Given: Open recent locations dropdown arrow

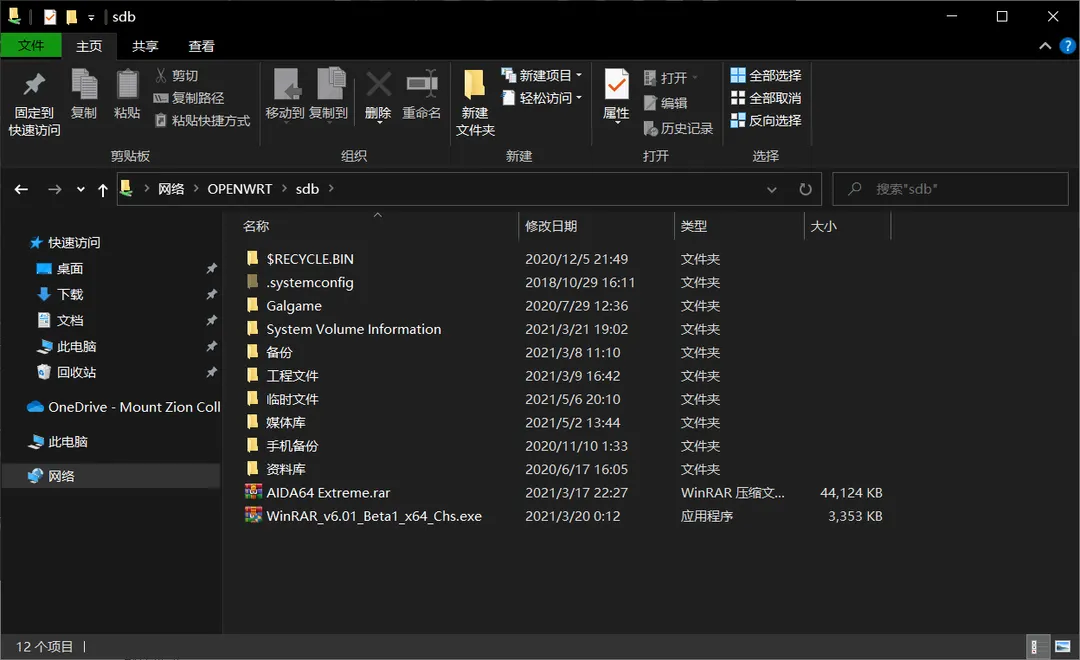Looking at the screenshot, I should point(81,189).
